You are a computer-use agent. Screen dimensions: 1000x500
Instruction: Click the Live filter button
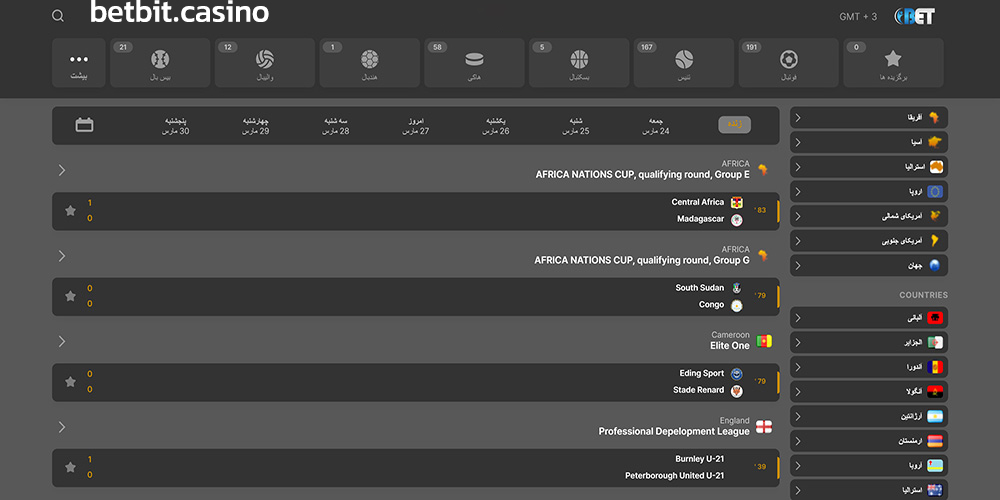point(734,125)
